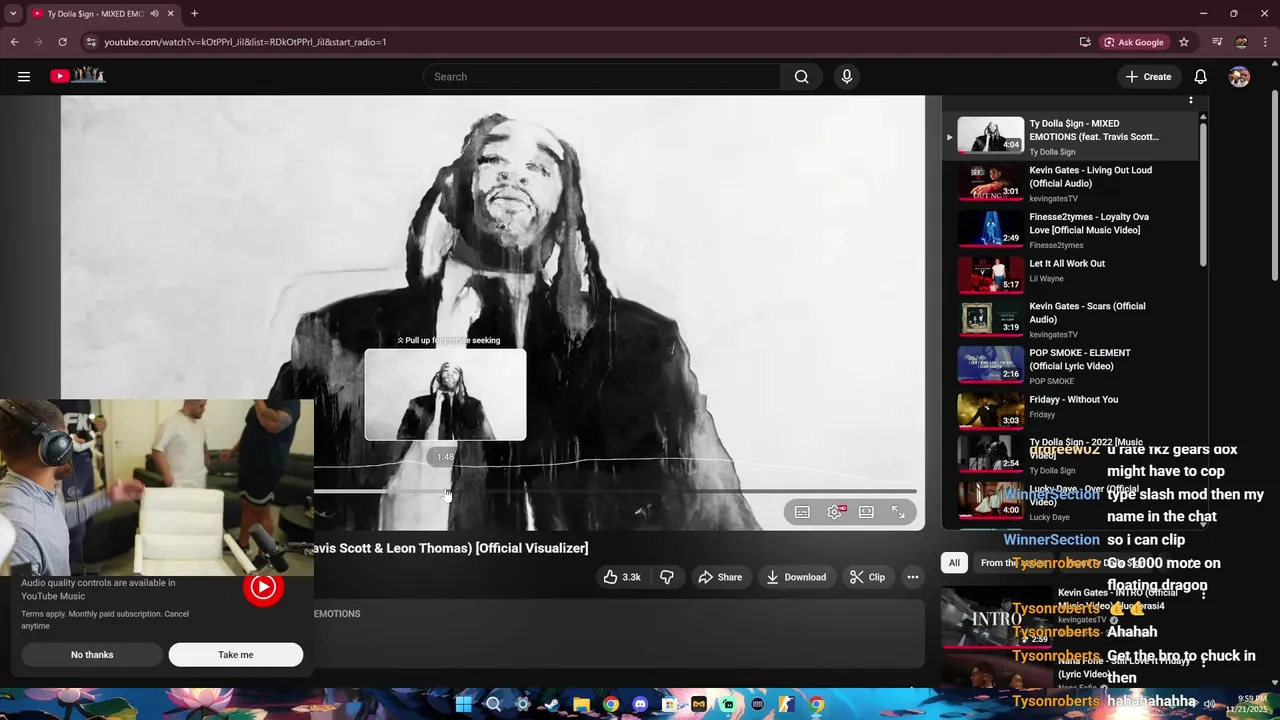Play Kevin Gates - Scars (Official Audio)
The image size is (1280, 720).
[1070, 320]
